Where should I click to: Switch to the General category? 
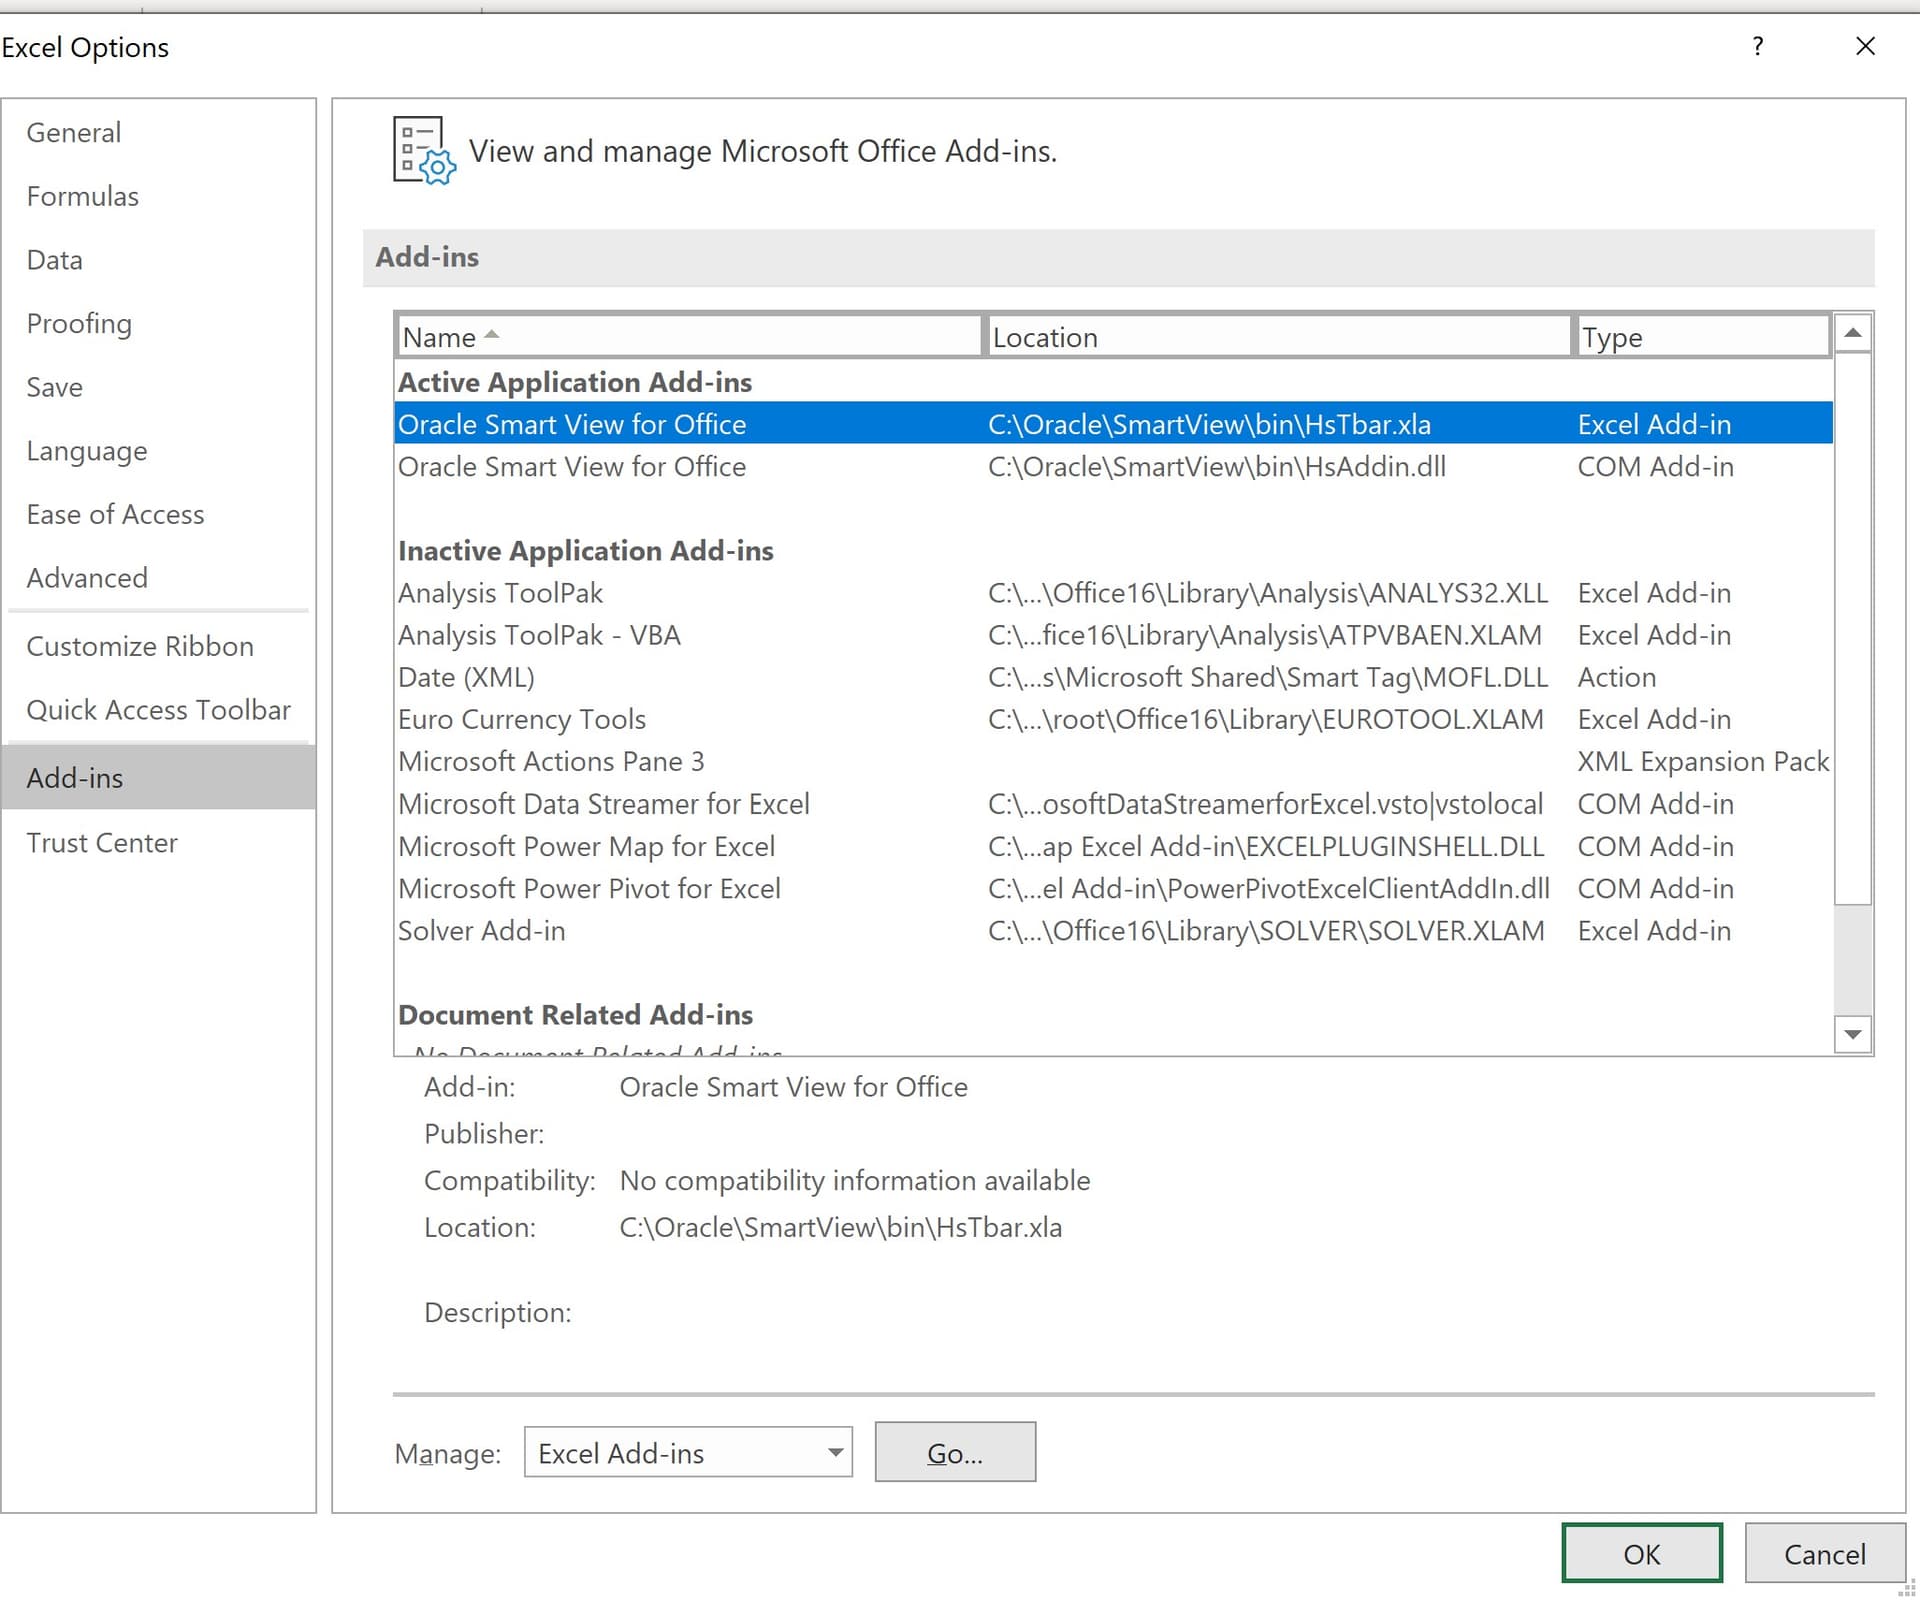pyautogui.click(x=73, y=132)
